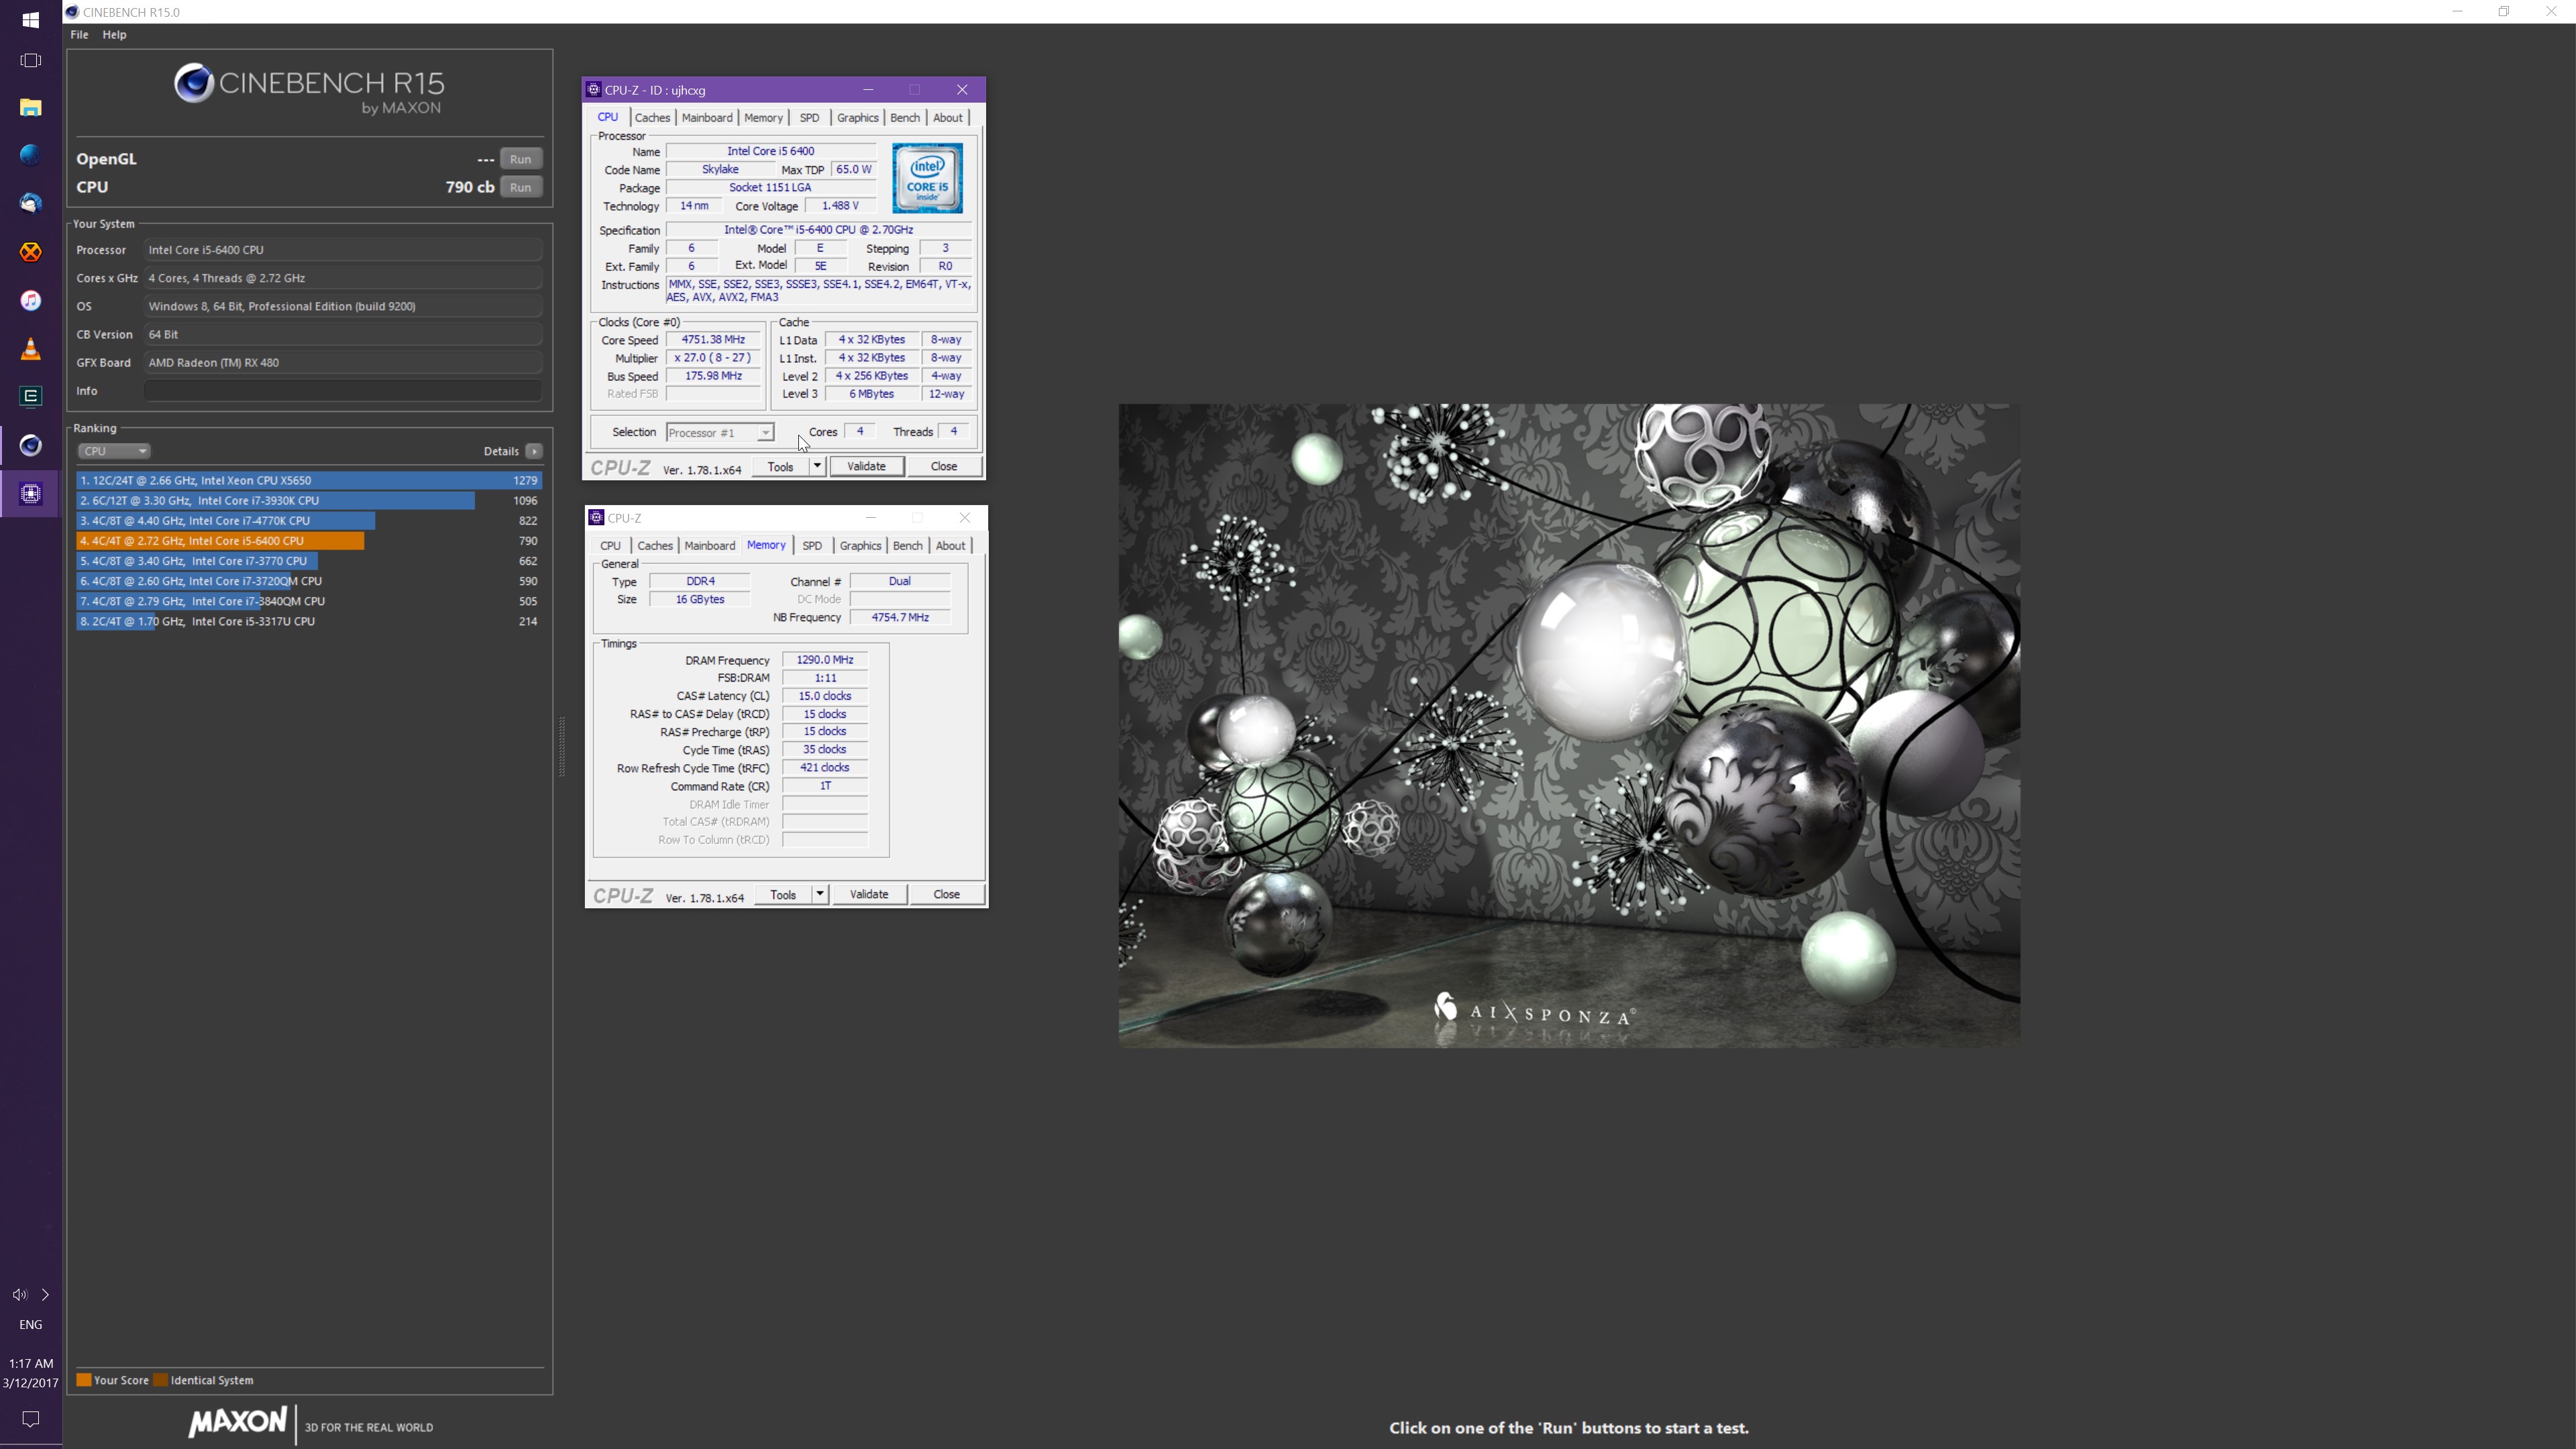Open Bench tab in upper CPU-Z window

[905, 118]
